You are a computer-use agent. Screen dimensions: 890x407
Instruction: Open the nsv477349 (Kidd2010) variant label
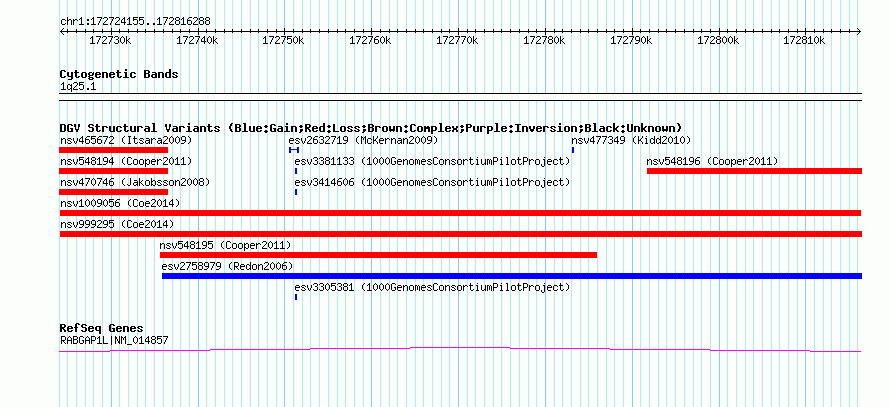coord(631,140)
